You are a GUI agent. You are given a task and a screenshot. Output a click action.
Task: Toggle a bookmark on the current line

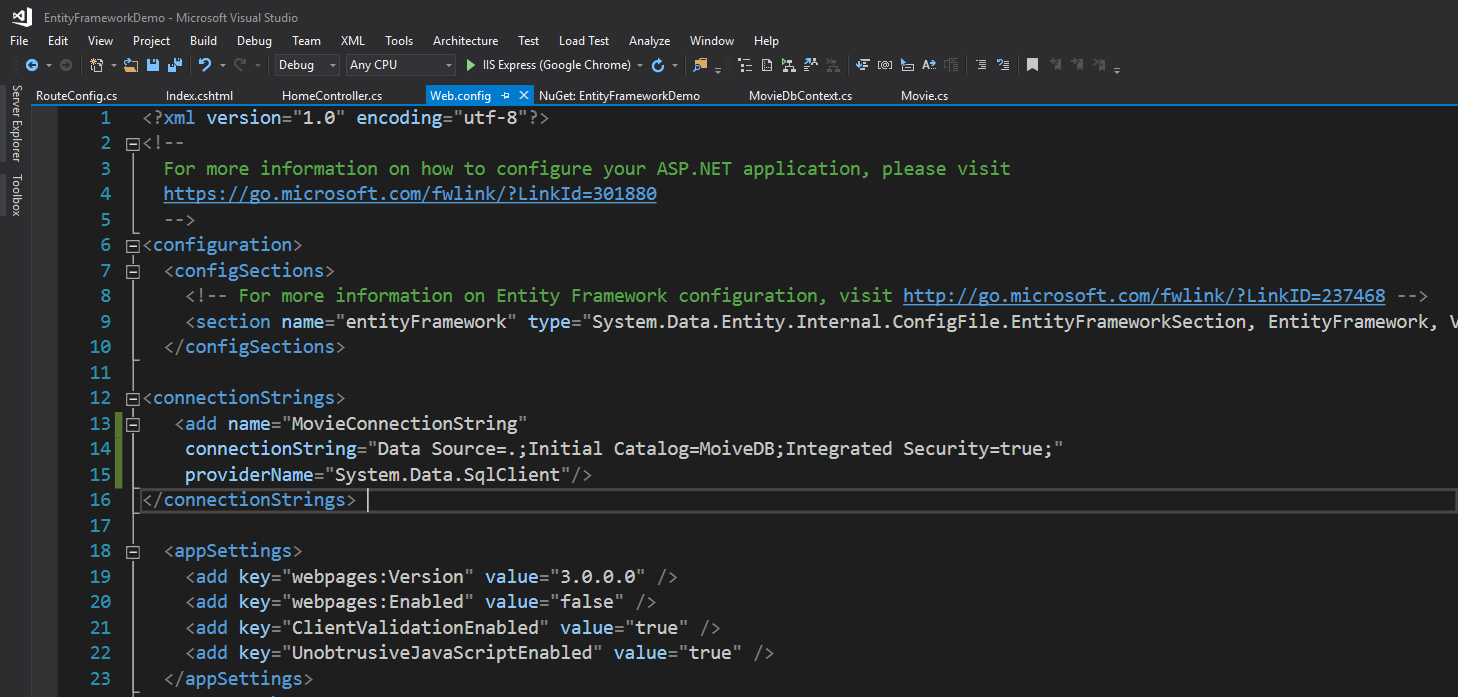(x=1032, y=64)
